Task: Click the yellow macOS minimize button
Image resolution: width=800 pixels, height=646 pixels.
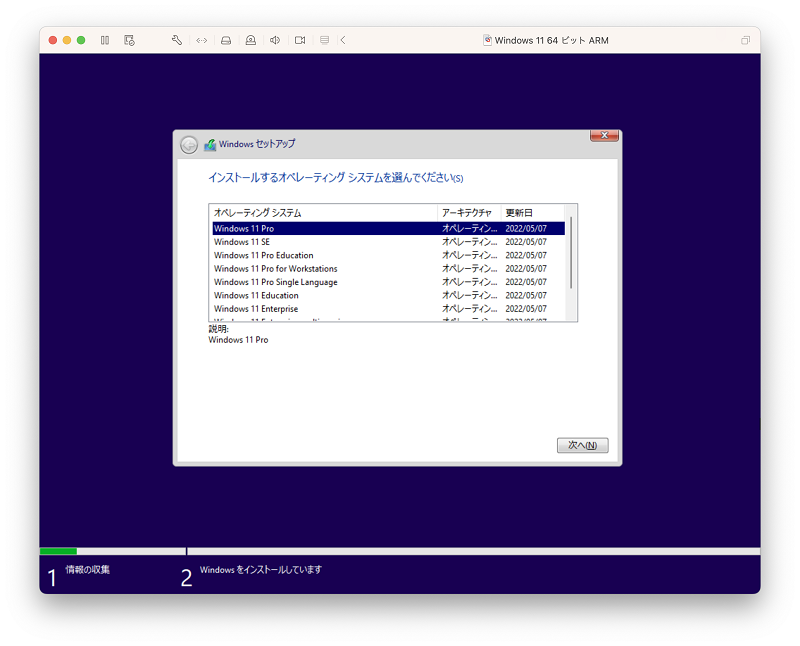Action: (x=67, y=40)
